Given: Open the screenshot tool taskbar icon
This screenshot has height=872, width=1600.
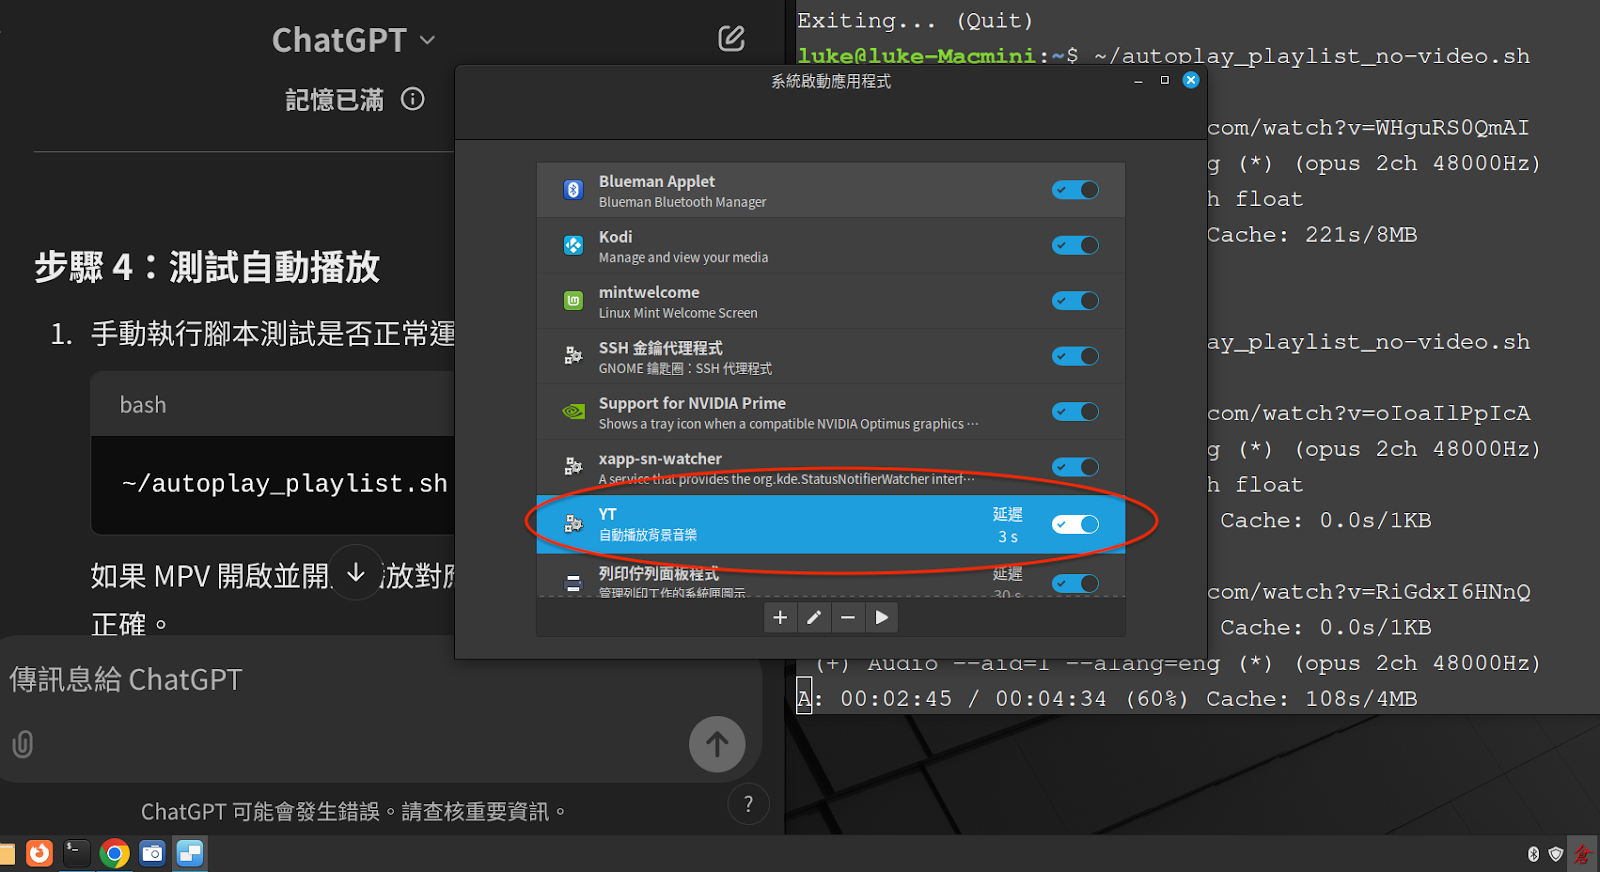Looking at the screenshot, I should point(152,853).
